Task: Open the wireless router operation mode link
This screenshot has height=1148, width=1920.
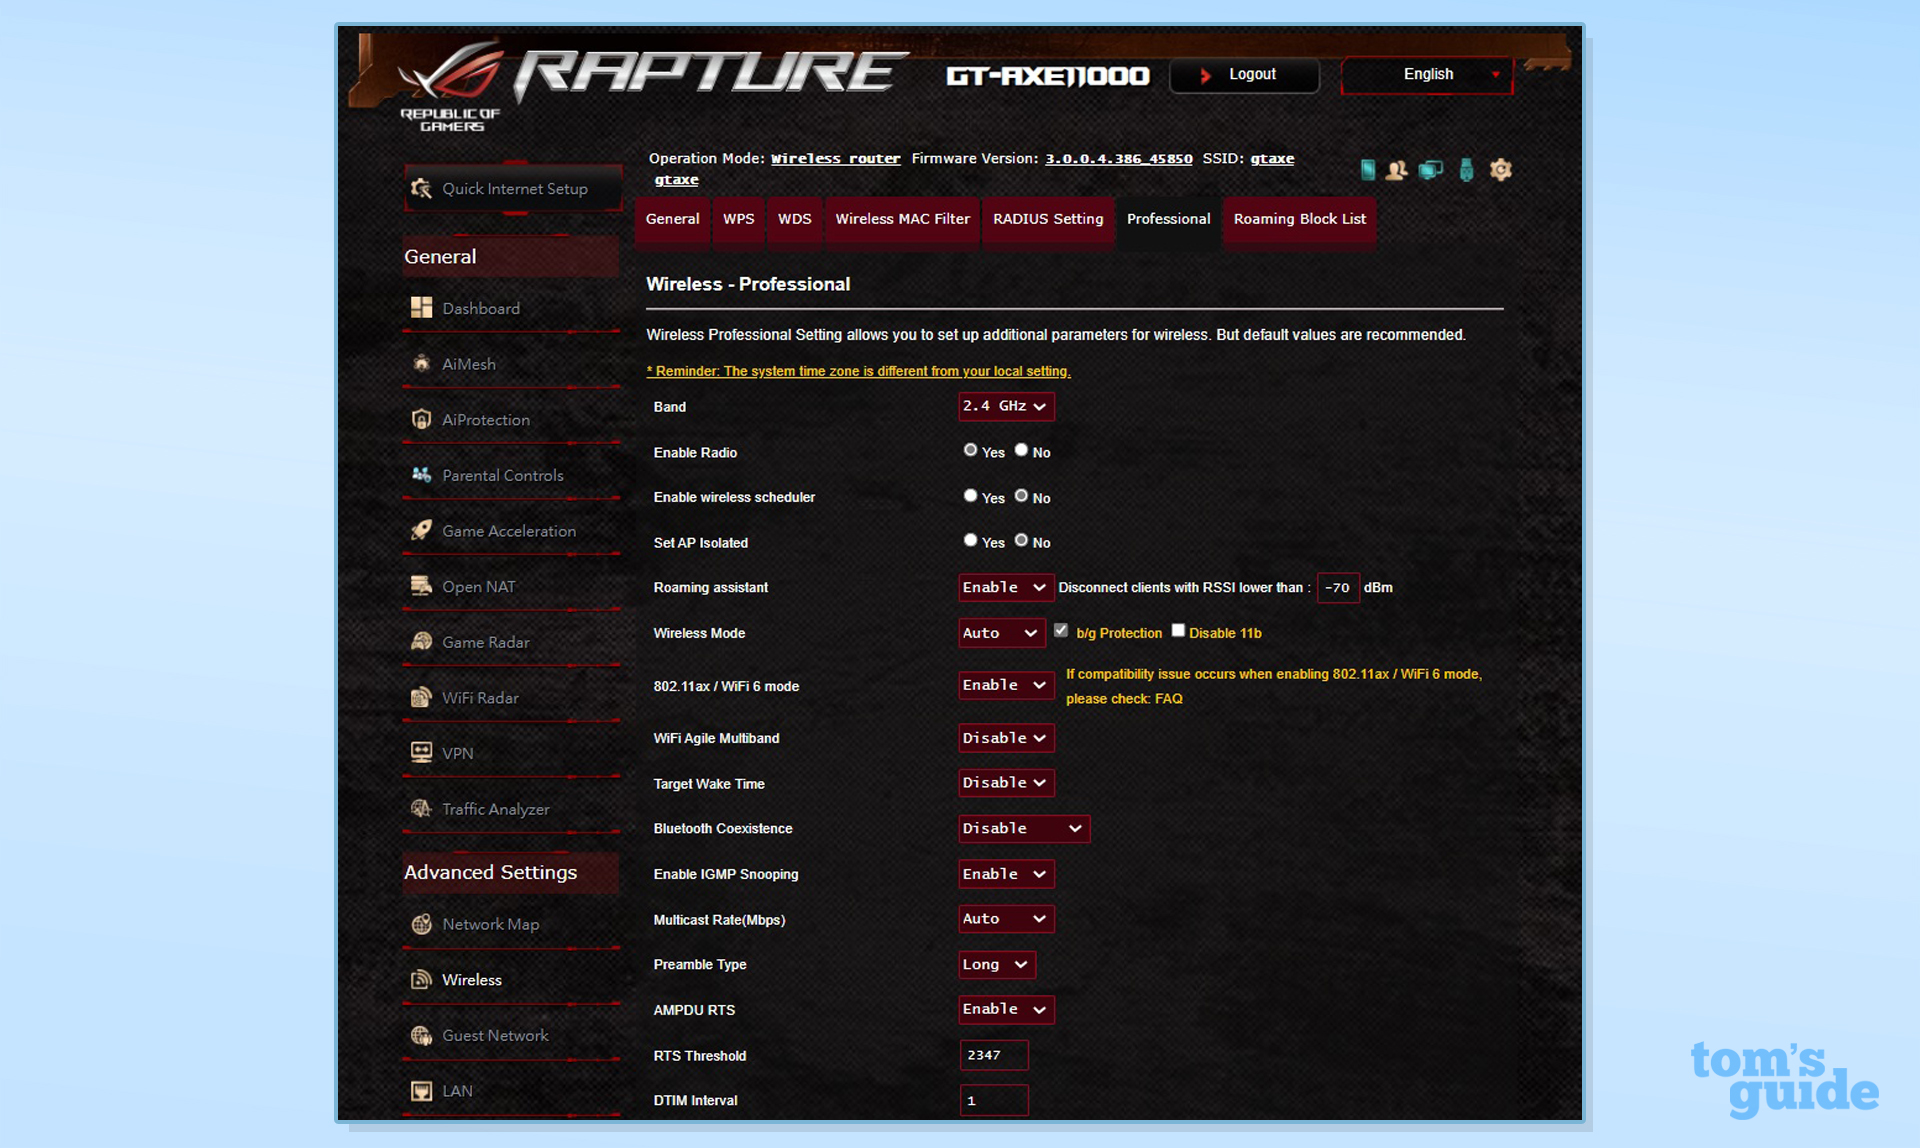Action: coord(836,158)
